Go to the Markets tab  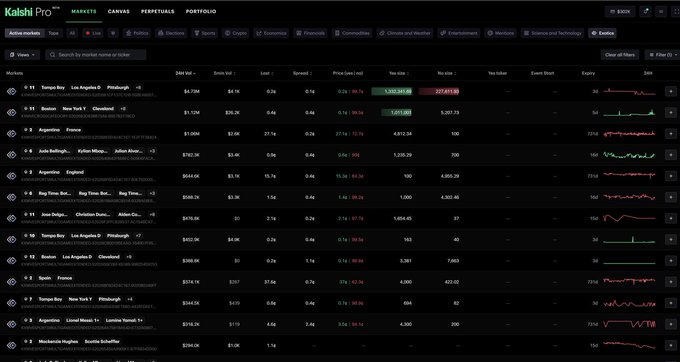84,12
